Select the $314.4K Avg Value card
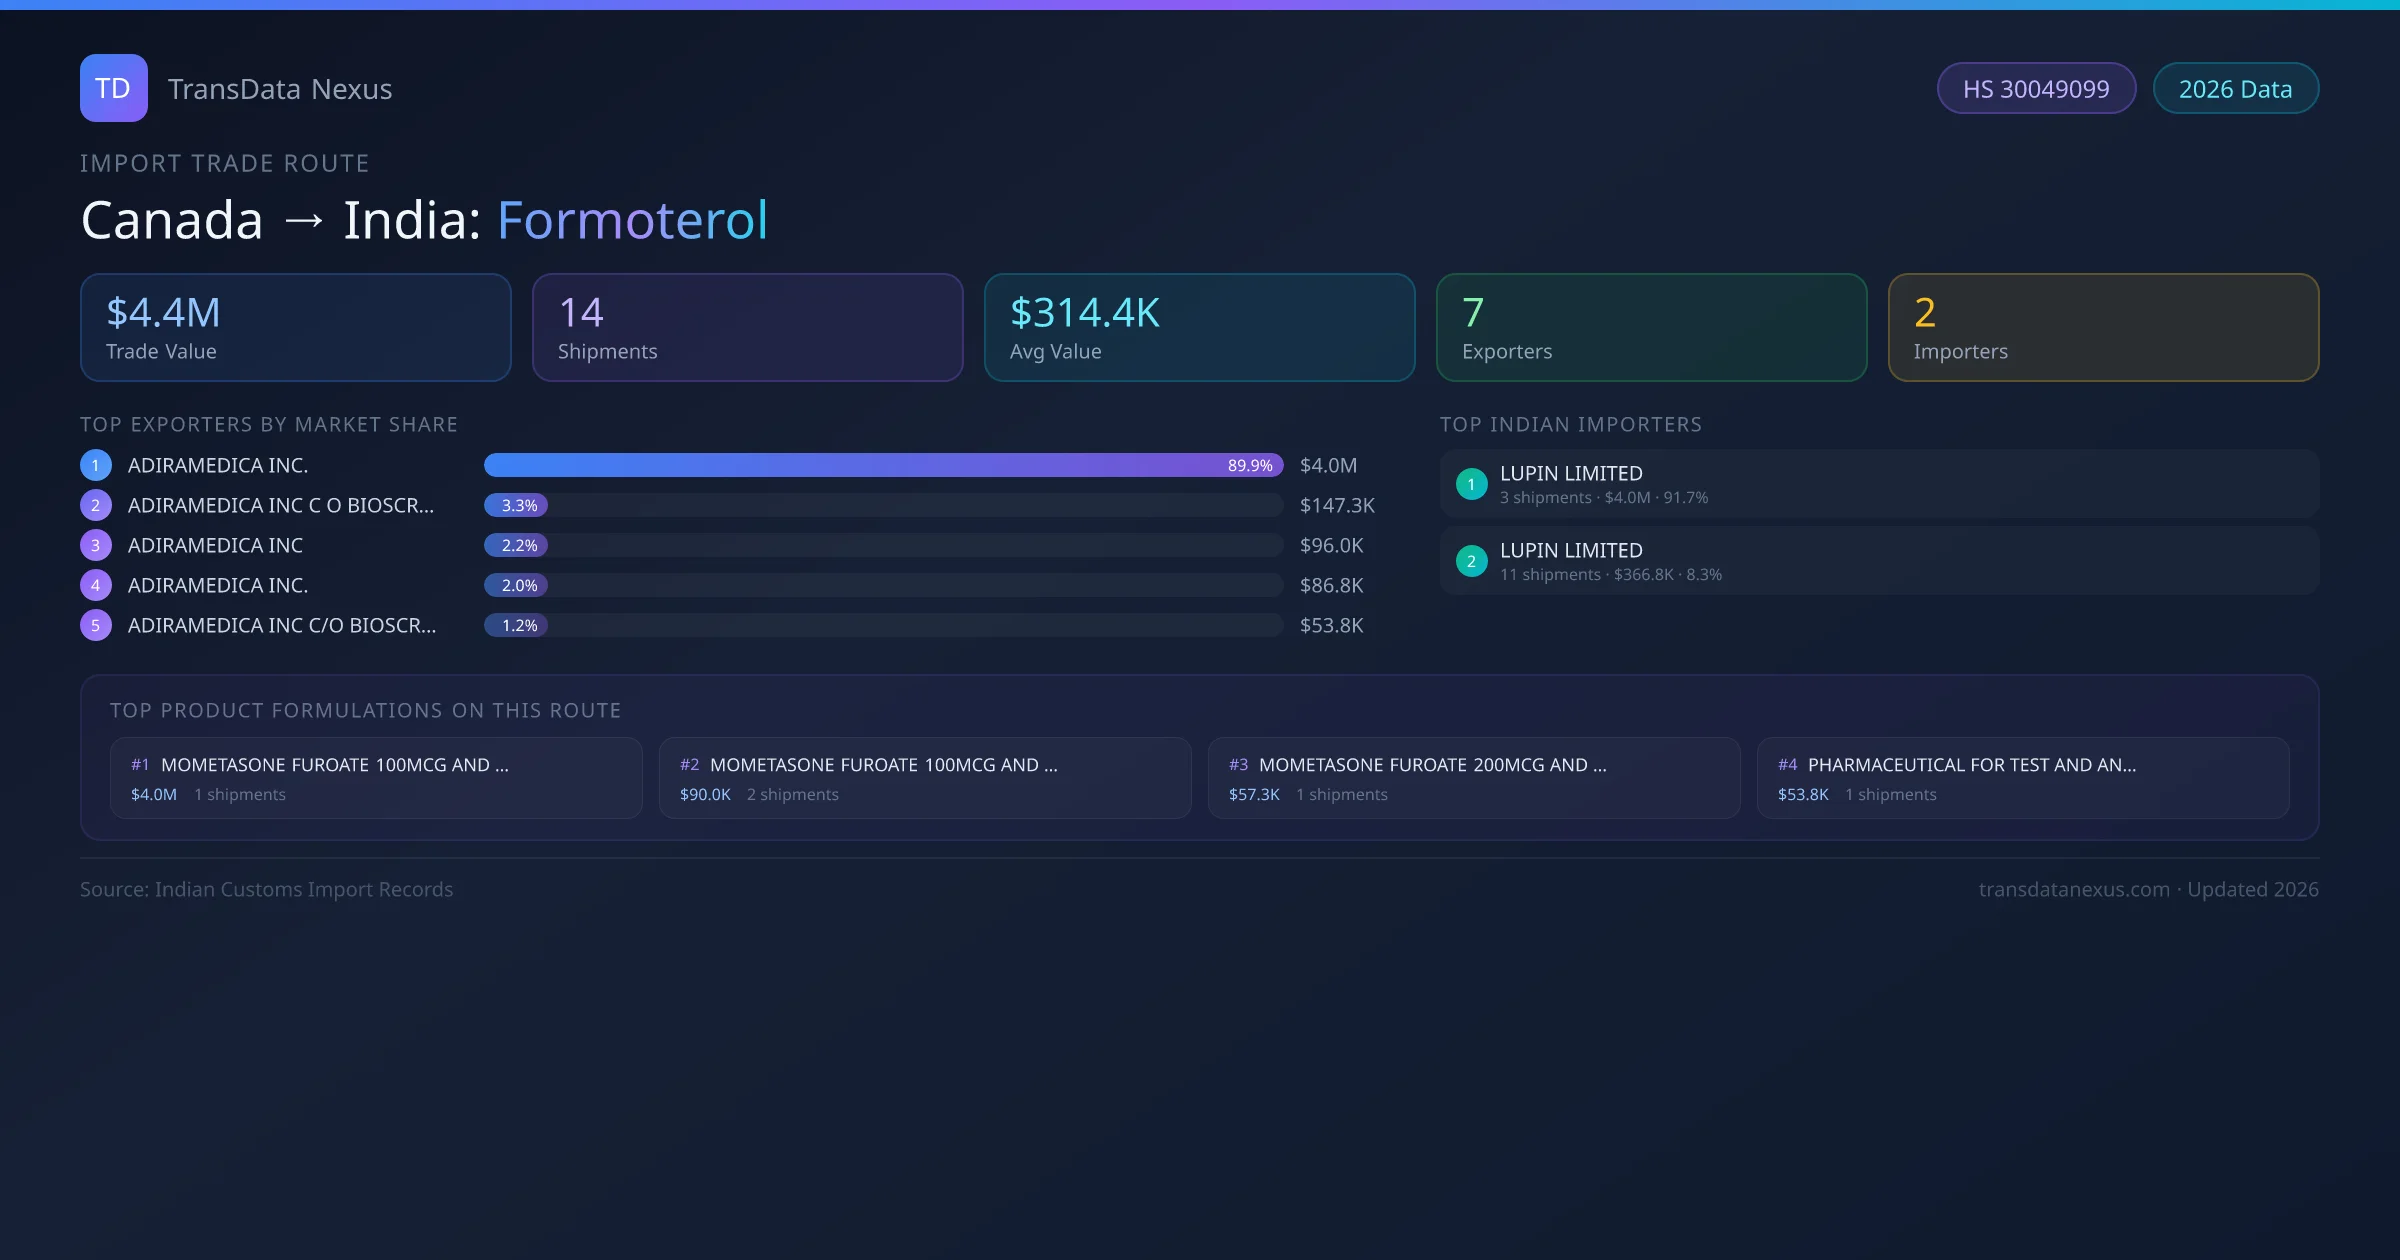 coord(1199,327)
